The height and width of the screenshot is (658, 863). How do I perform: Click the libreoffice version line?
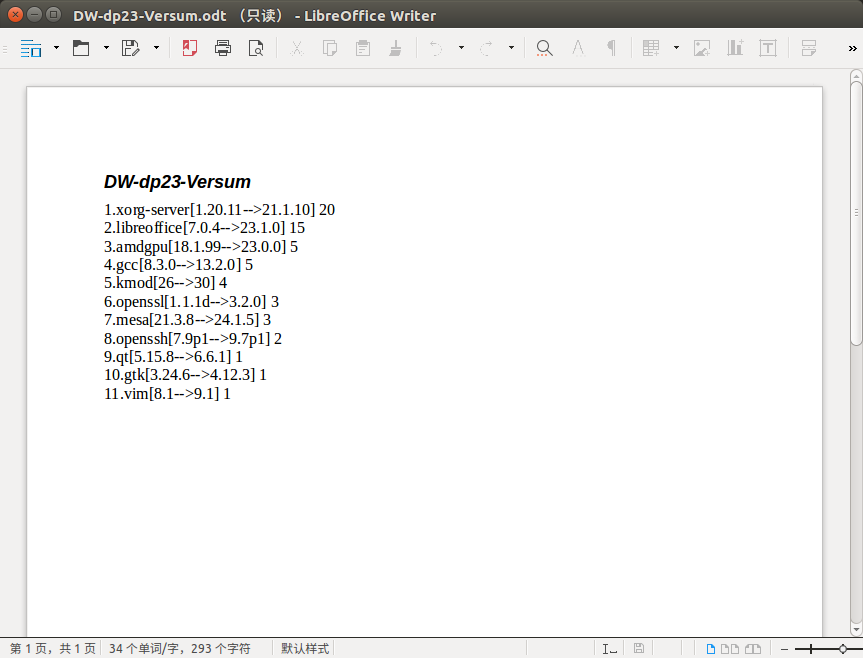click(x=204, y=228)
